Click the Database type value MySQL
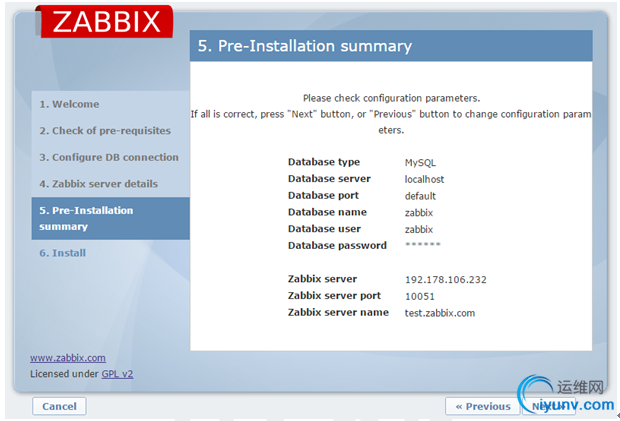This screenshot has width=620, height=421. pyautogui.click(x=420, y=163)
